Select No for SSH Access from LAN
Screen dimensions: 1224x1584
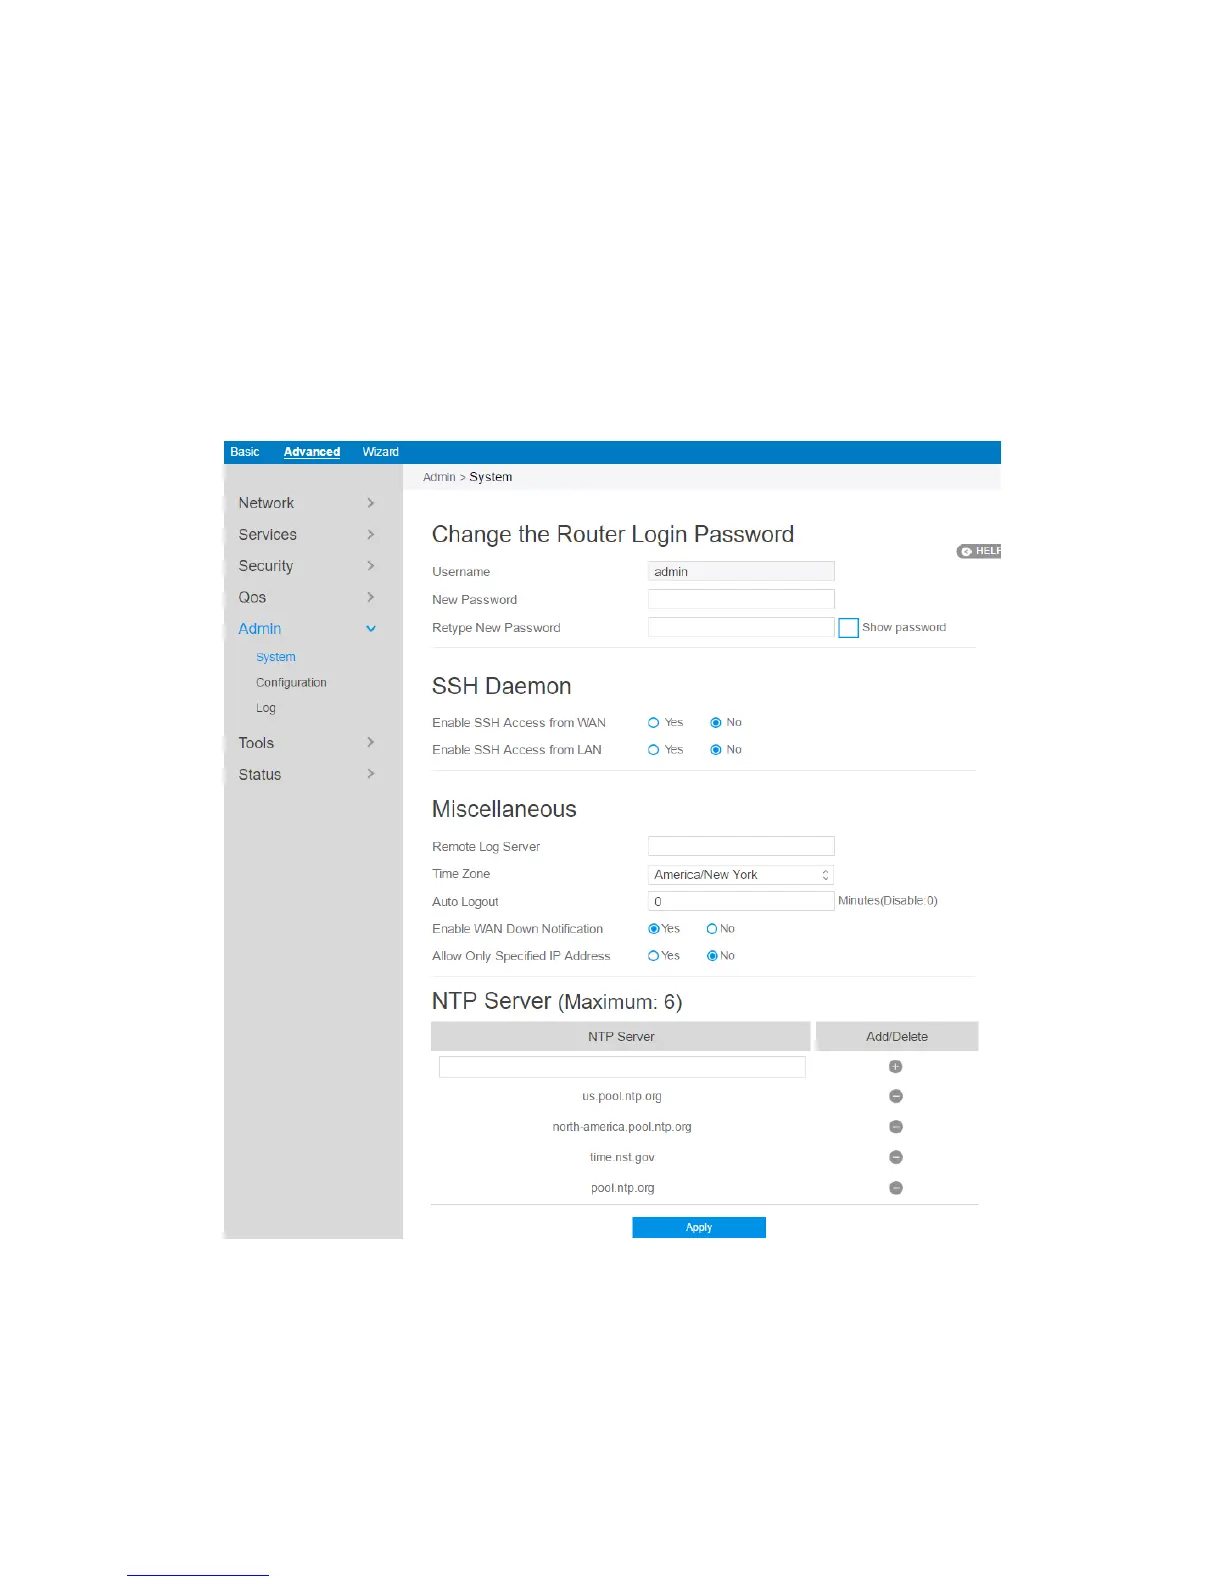pyautogui.click(x=716, y=749)
